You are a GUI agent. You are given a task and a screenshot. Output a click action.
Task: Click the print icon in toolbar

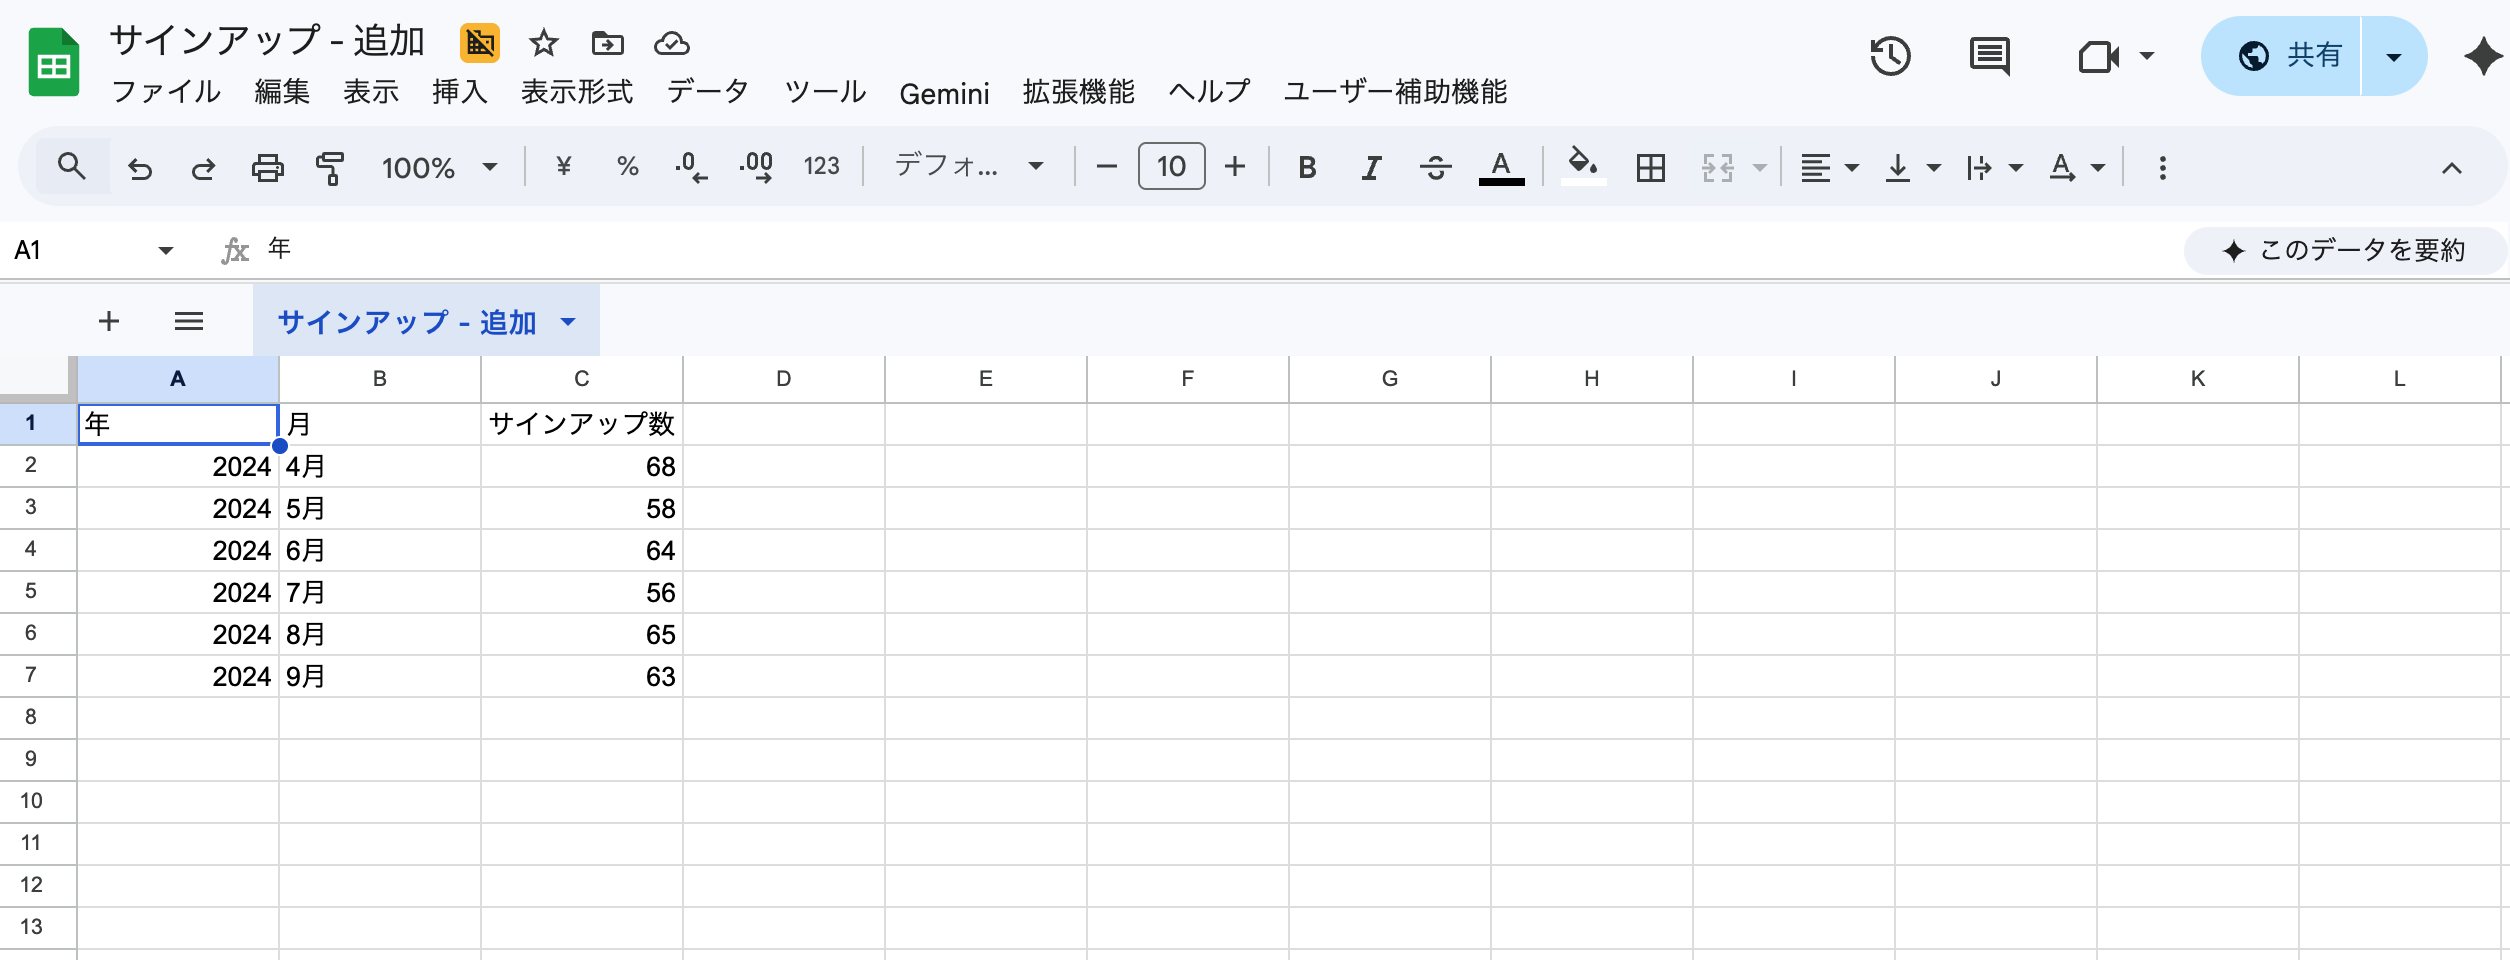267,168
